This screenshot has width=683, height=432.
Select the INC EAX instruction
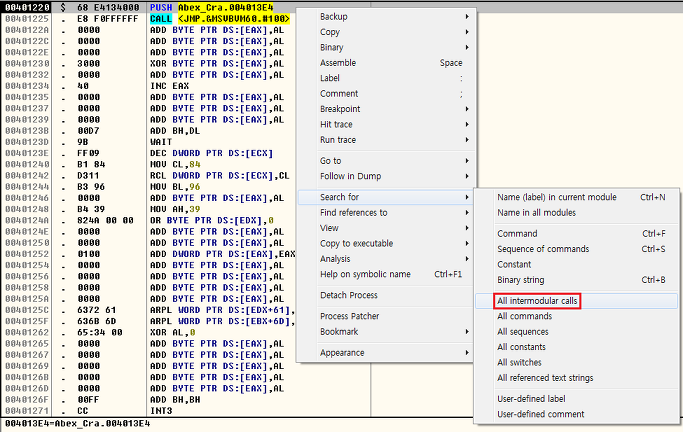[x=169, y=86]
